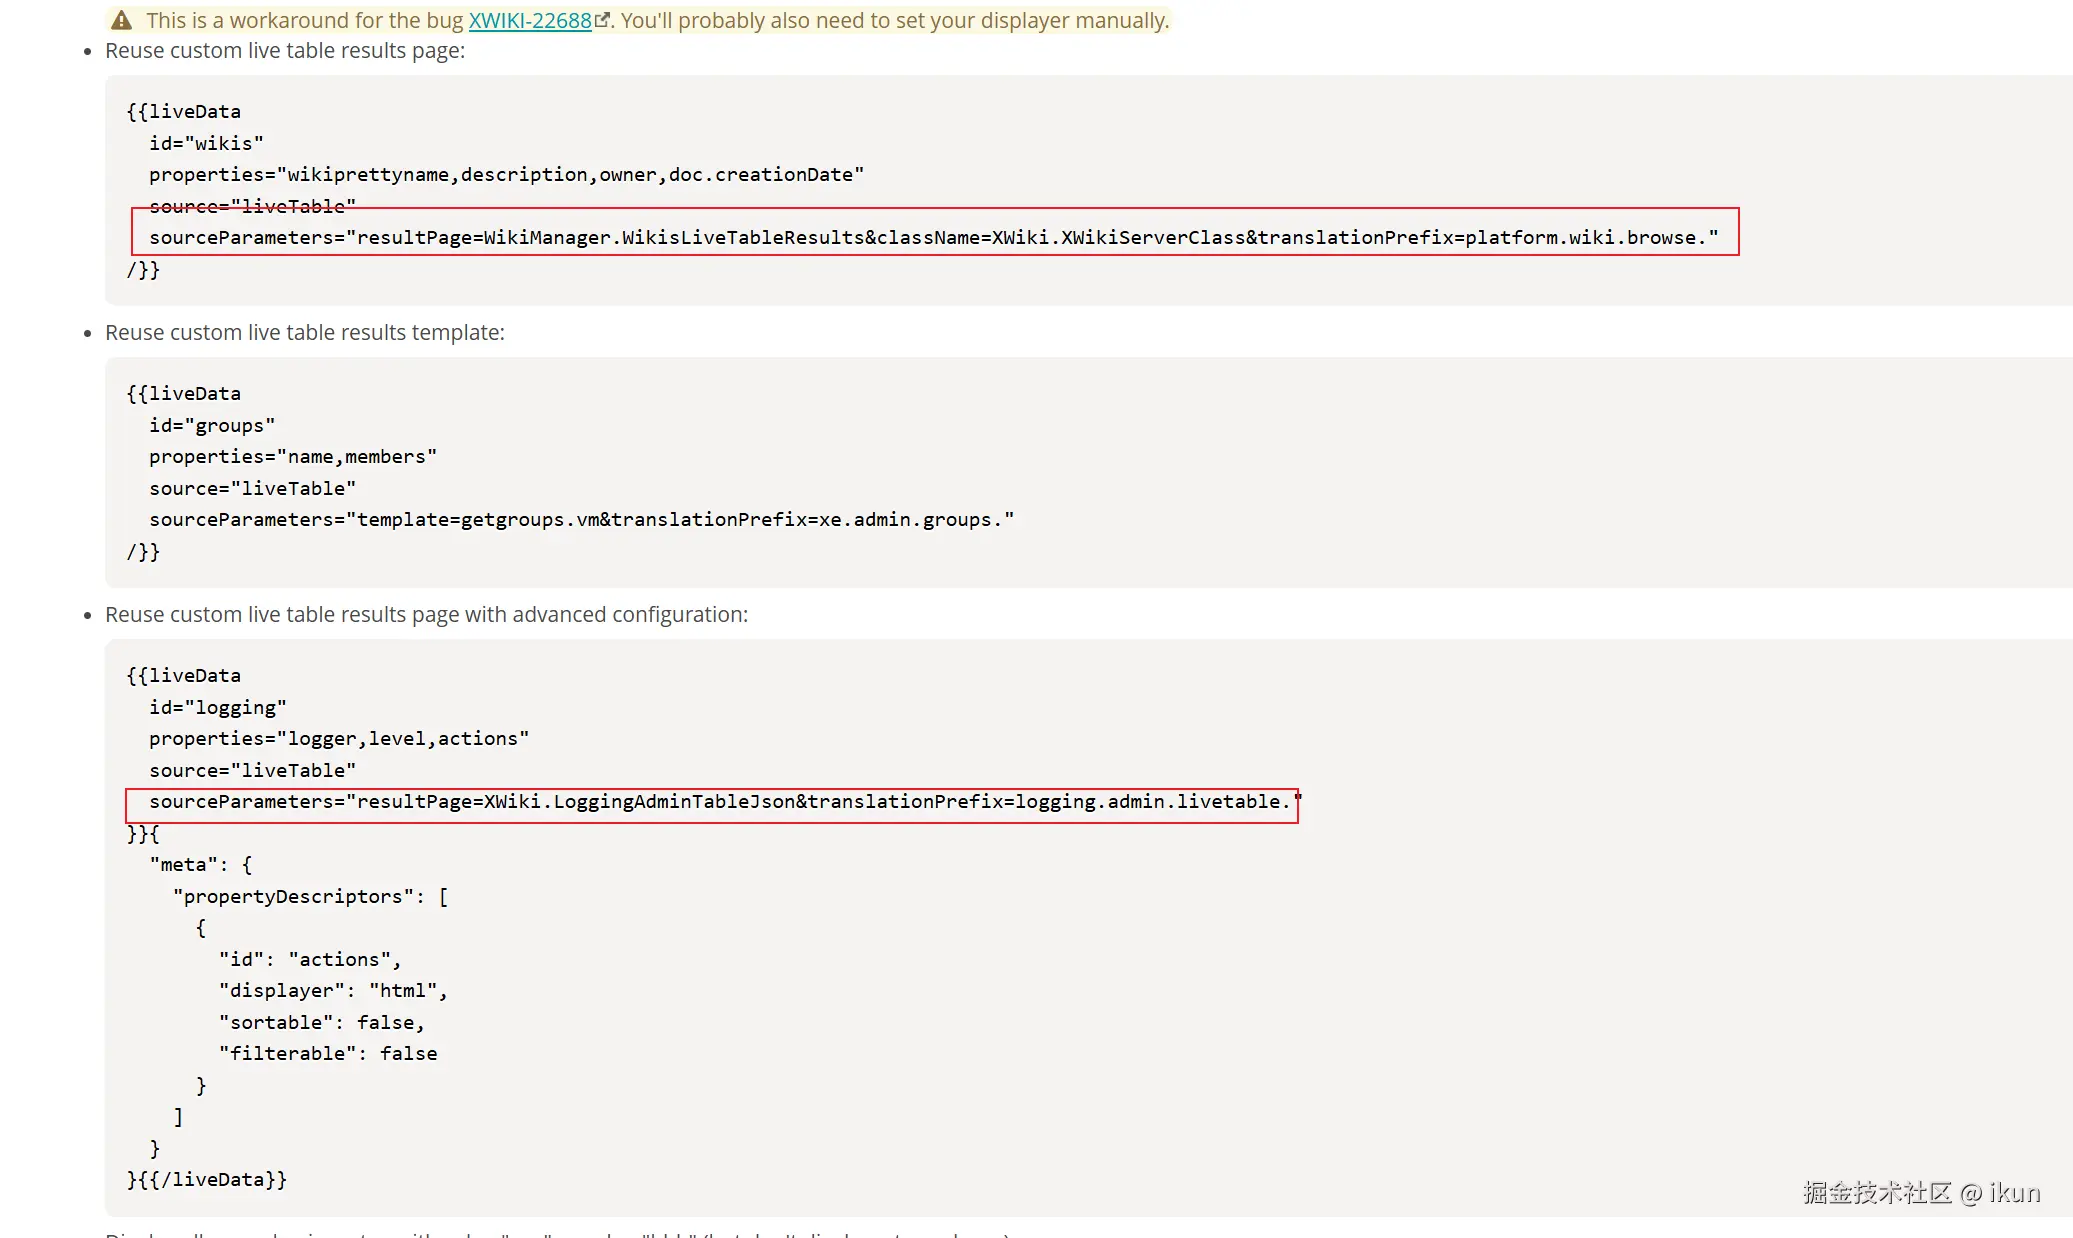Screen dimensions: 2073x1238
Task: Click the wikiprettyname properties line in first block
Action: click(506, 175)
